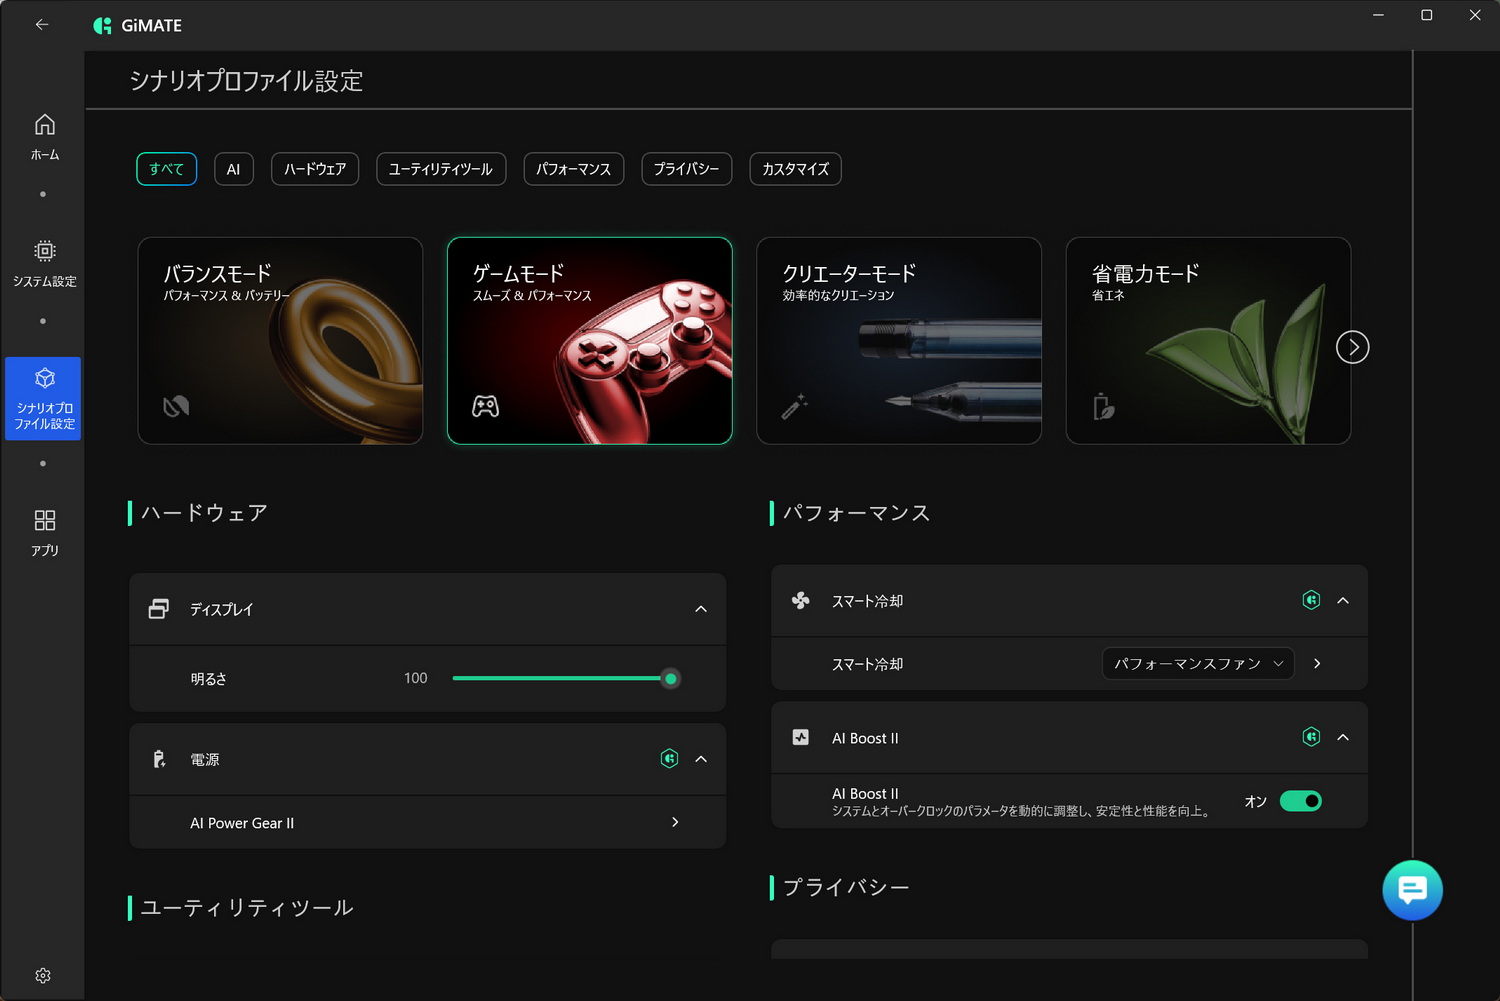This screenshot has width=1500, height=1001.
Task: Click the fan icon in スマート冷却 header
Action: [800, 601]
